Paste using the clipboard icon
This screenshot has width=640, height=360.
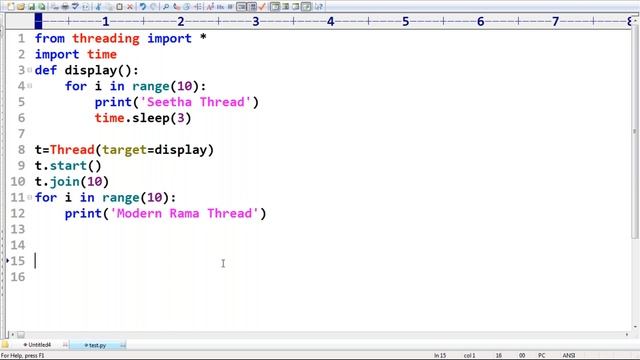[x=119, y=7]
